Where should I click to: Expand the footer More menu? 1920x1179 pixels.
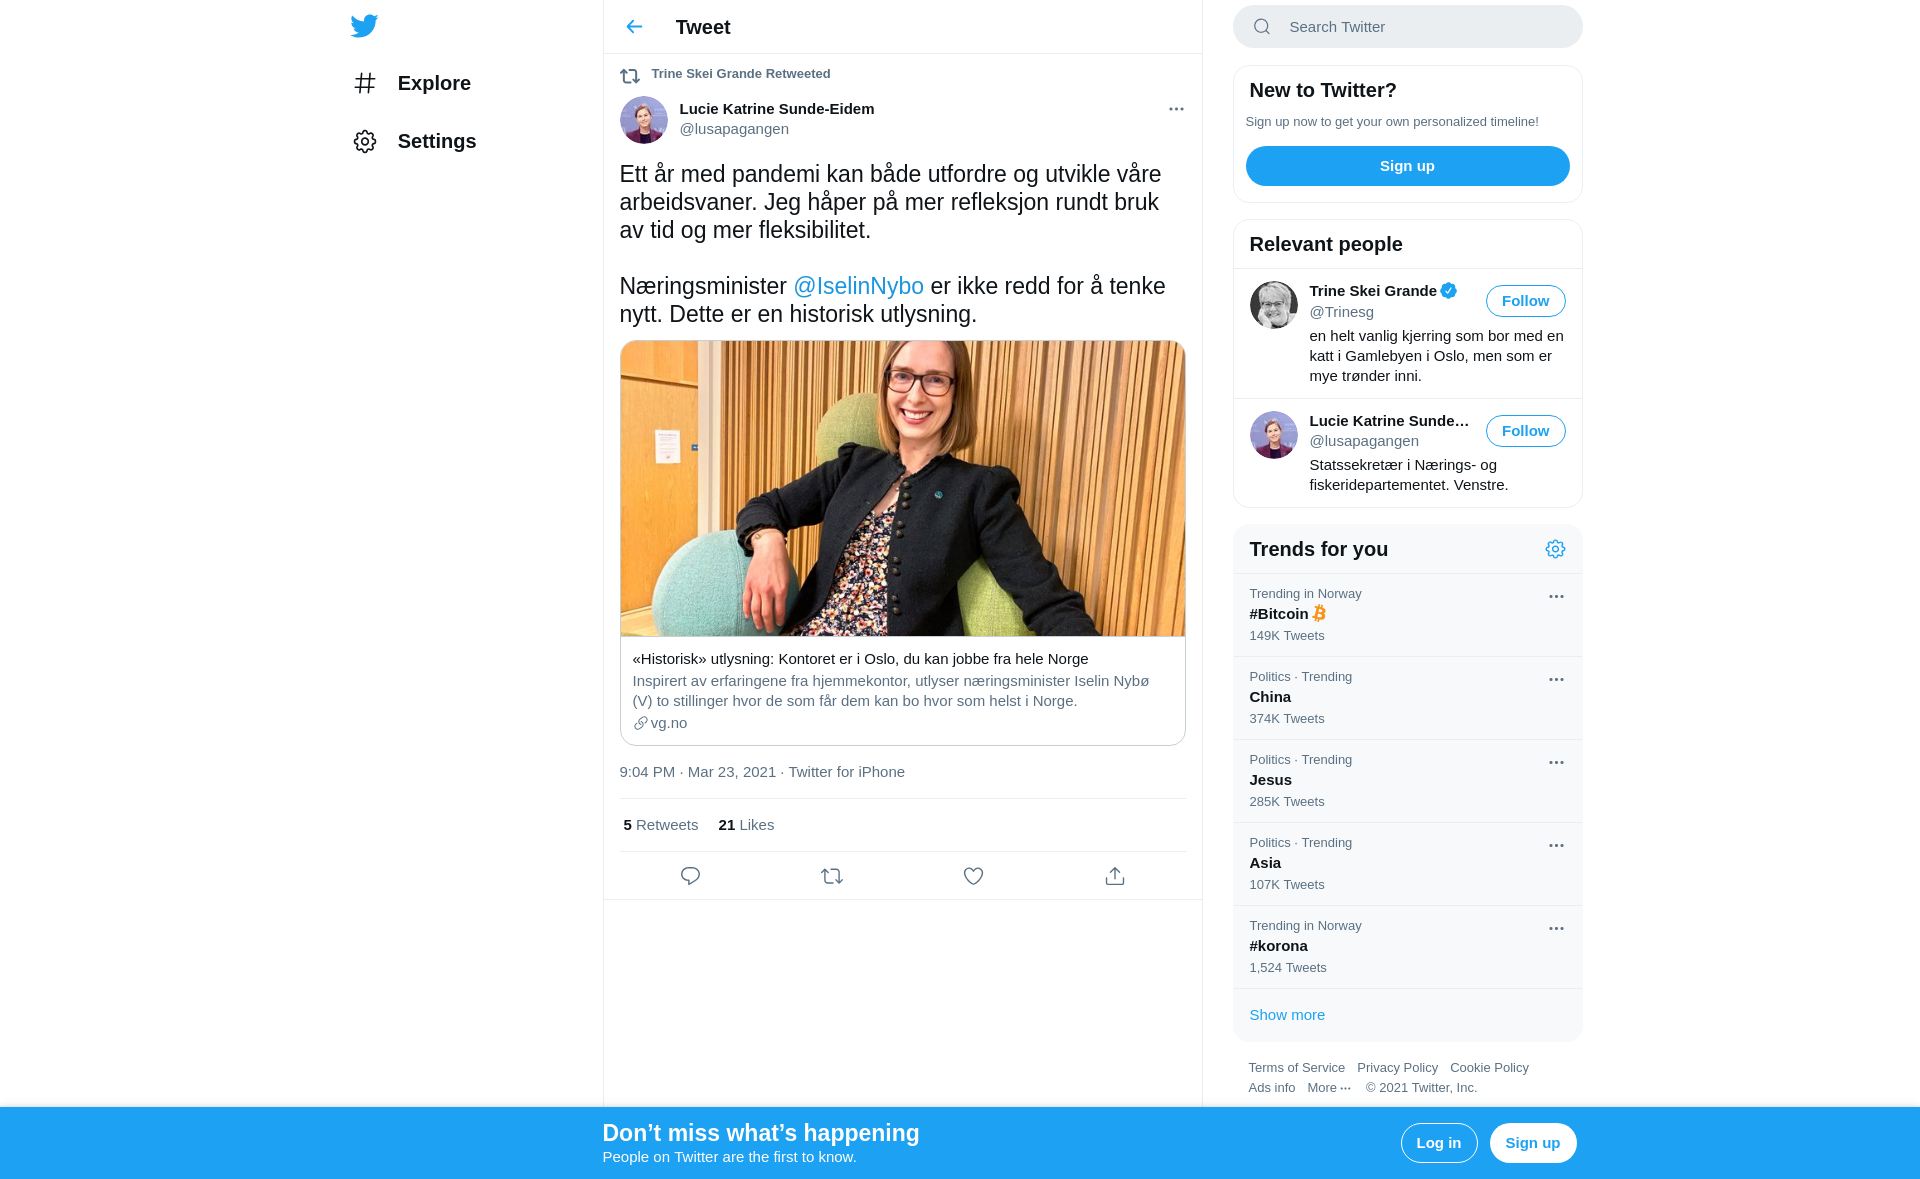point(1329,1088)
